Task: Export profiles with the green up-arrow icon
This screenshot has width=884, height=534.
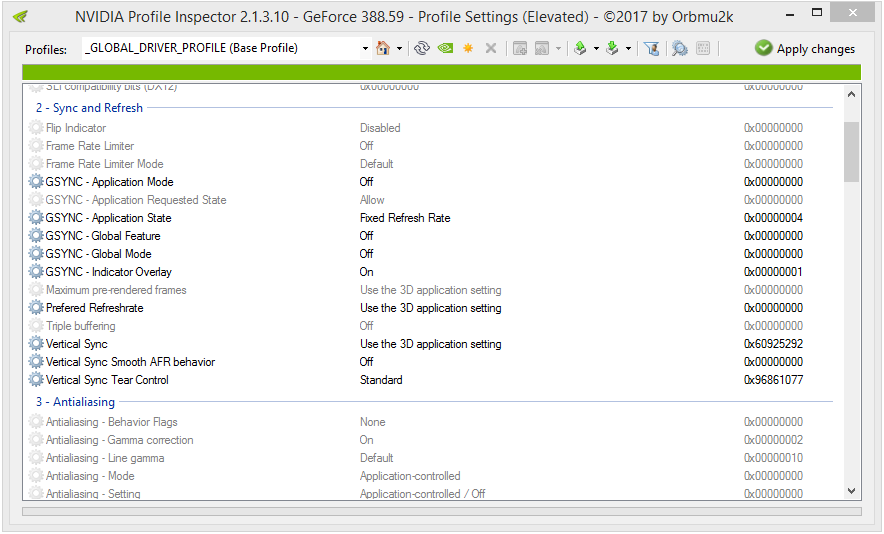Action: click(580, 48)
